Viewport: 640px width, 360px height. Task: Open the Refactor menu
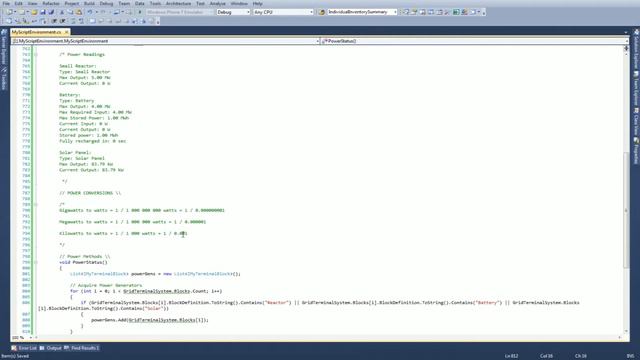pyautogui.click(x=51, y=3)
